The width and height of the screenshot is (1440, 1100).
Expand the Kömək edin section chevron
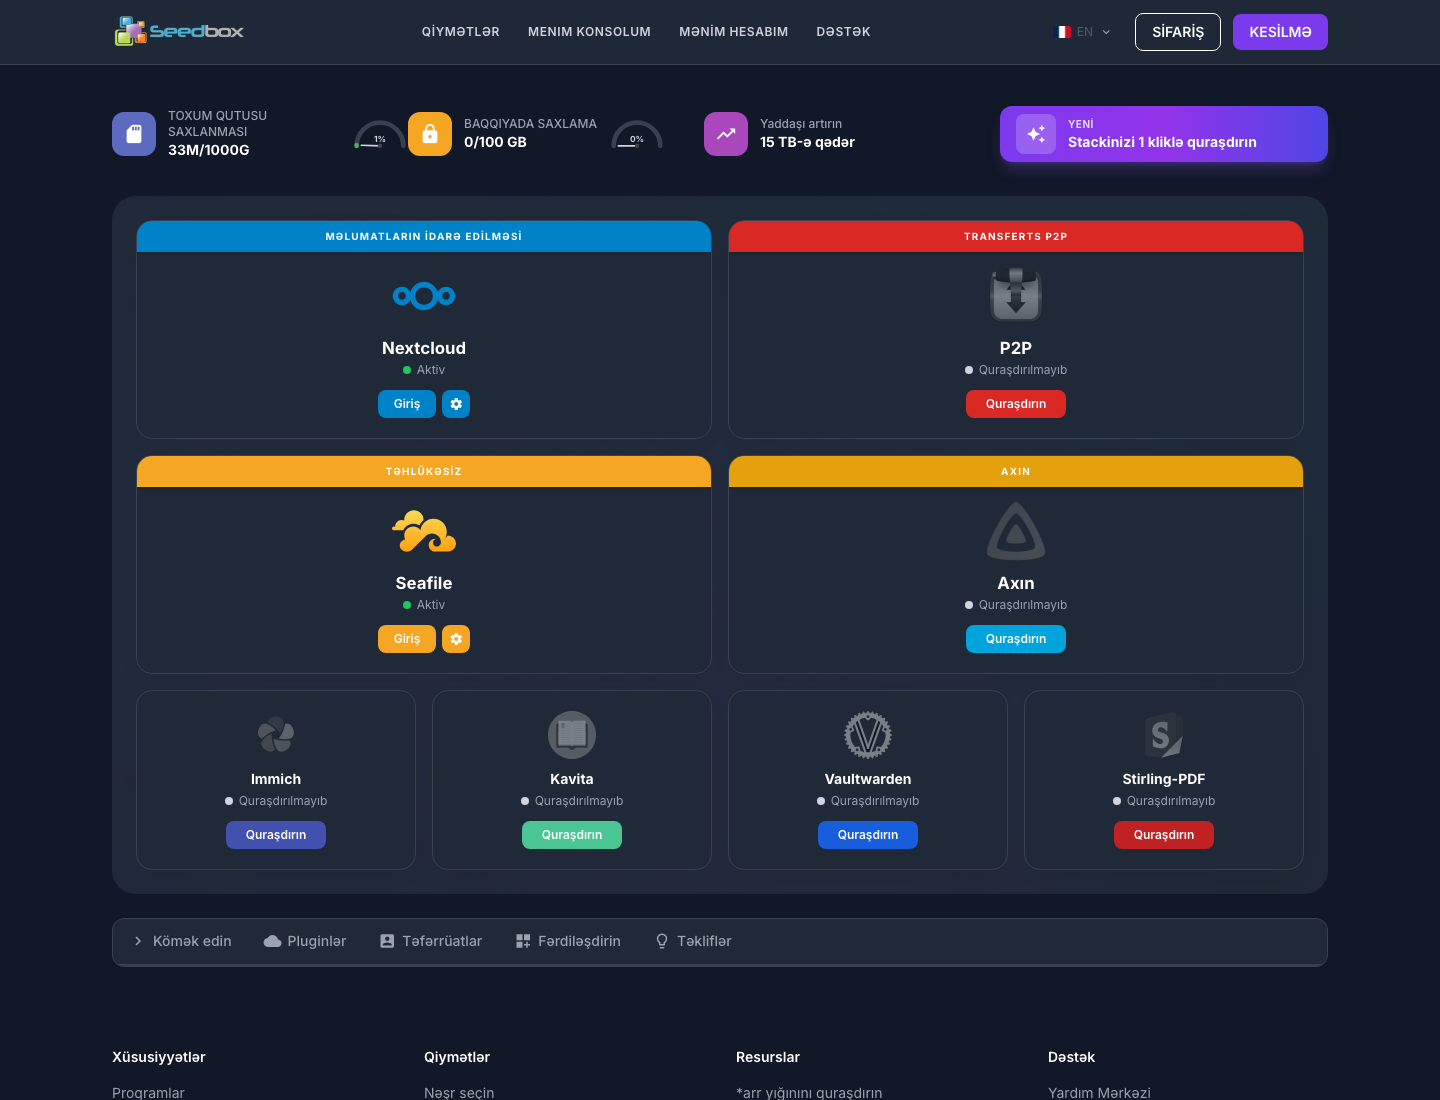(138, 941)
